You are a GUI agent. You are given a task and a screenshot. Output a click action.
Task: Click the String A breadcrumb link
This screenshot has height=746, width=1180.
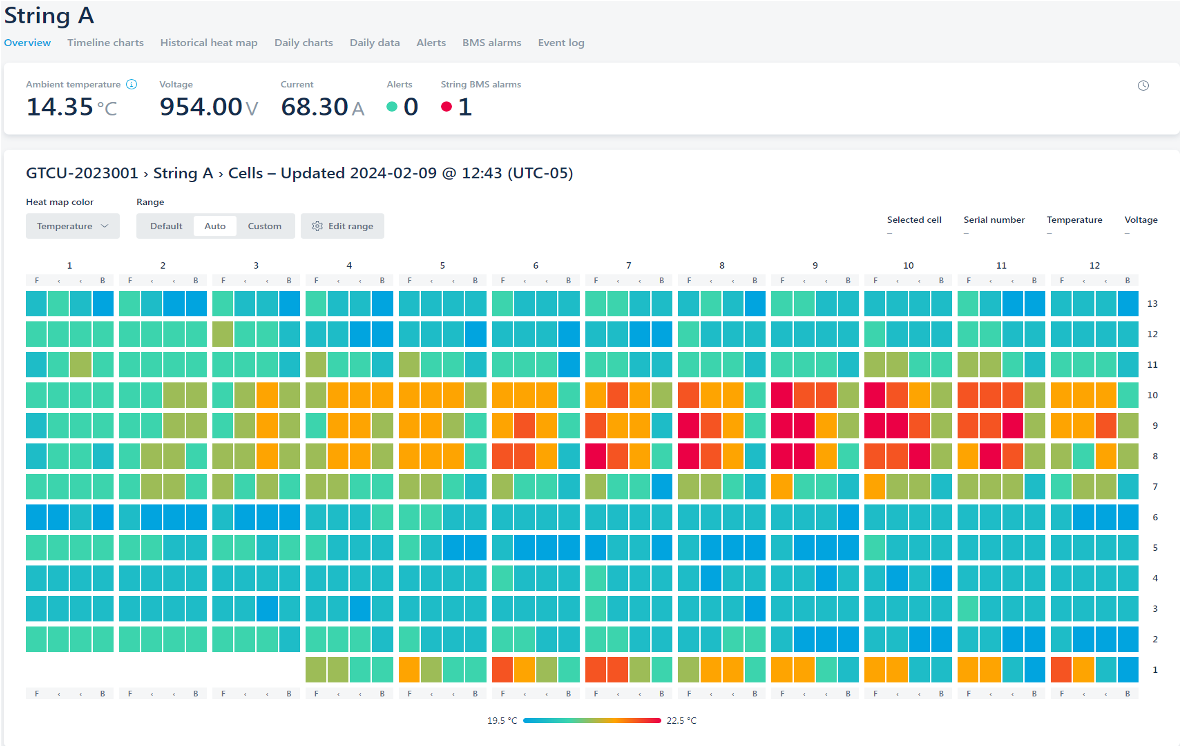point(183,173)
